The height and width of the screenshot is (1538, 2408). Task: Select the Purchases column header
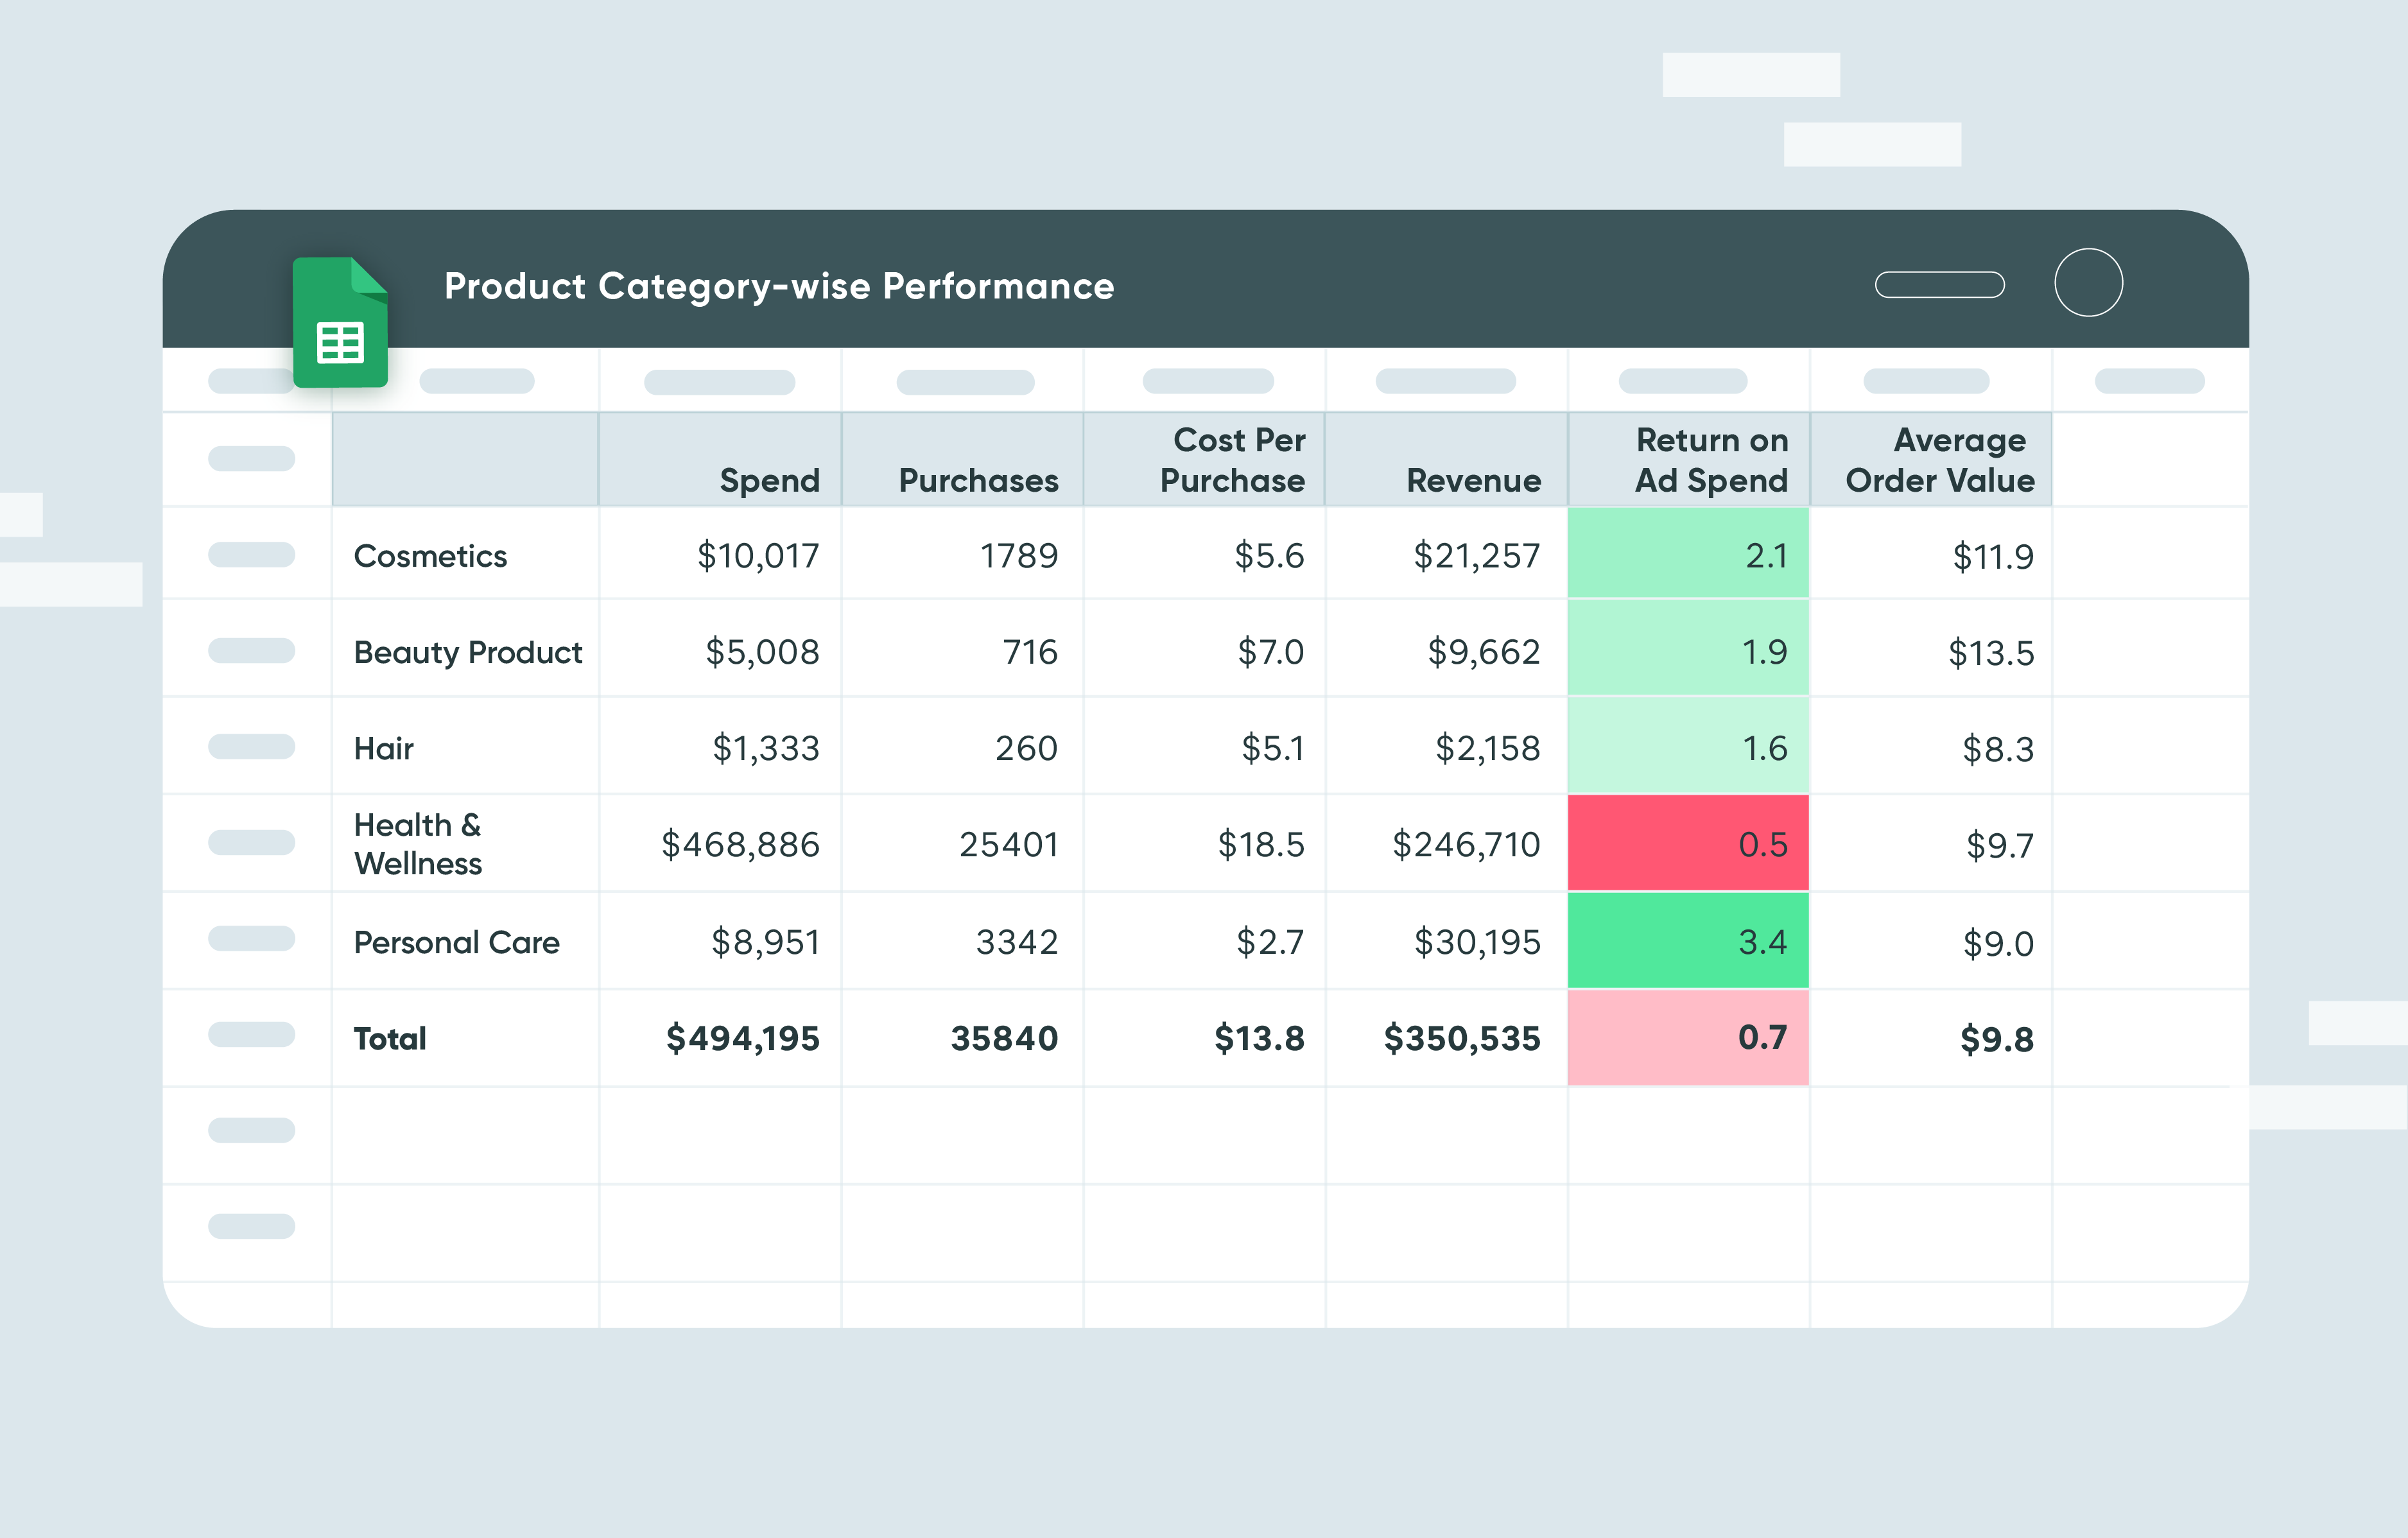[978, 480]
